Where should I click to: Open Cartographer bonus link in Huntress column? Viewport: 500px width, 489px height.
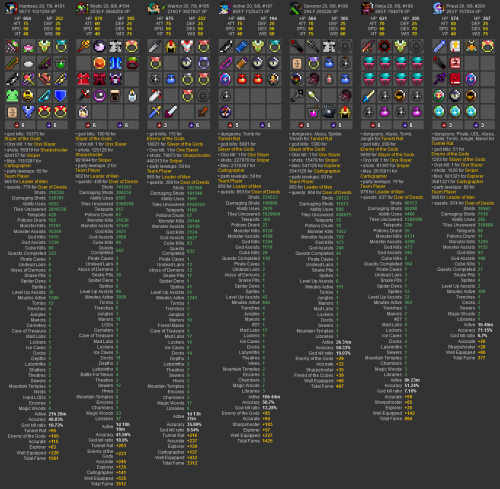(x=18, y=166)
